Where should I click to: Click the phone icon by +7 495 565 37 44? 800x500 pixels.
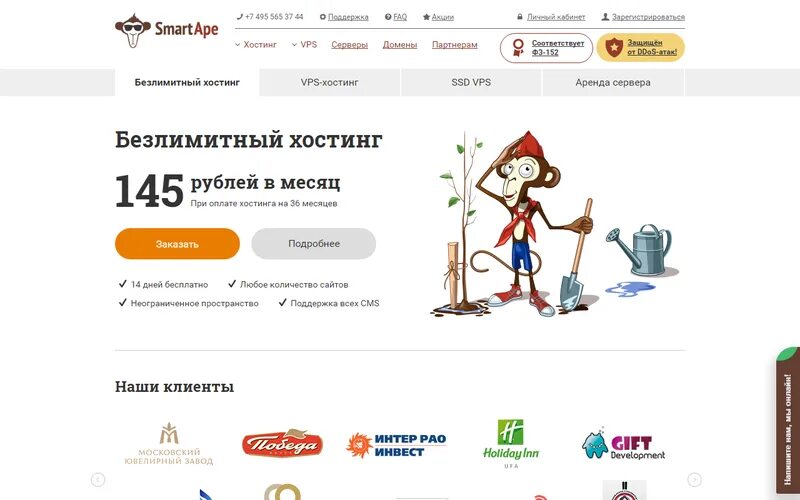(x=240, y=17)
